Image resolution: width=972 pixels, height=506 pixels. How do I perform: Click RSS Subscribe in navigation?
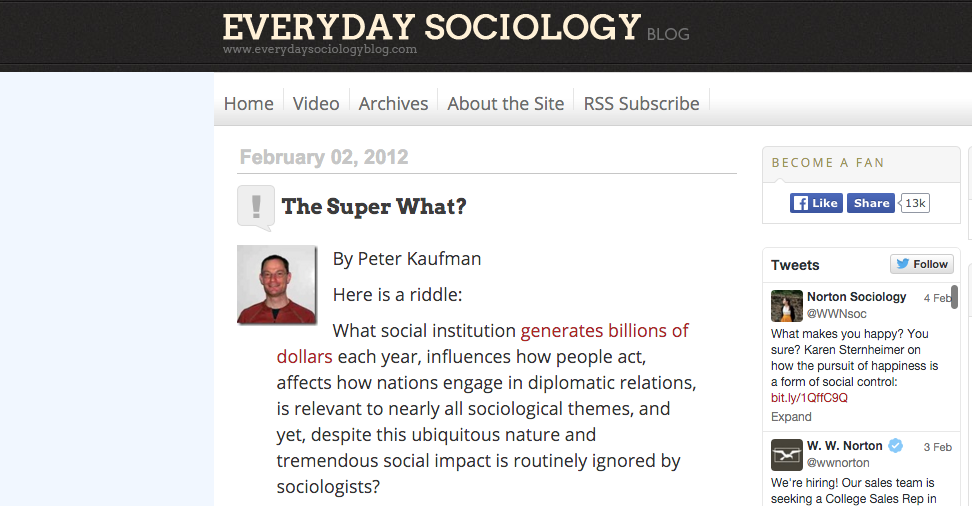point(641,103)
